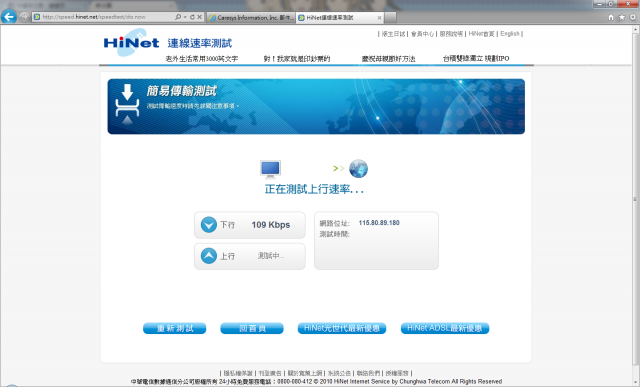Click the 測試中... upstream status text
Image resolution: width=640 pixels, height=387 pixels.
pyautogui.click(x=271, y=256)
